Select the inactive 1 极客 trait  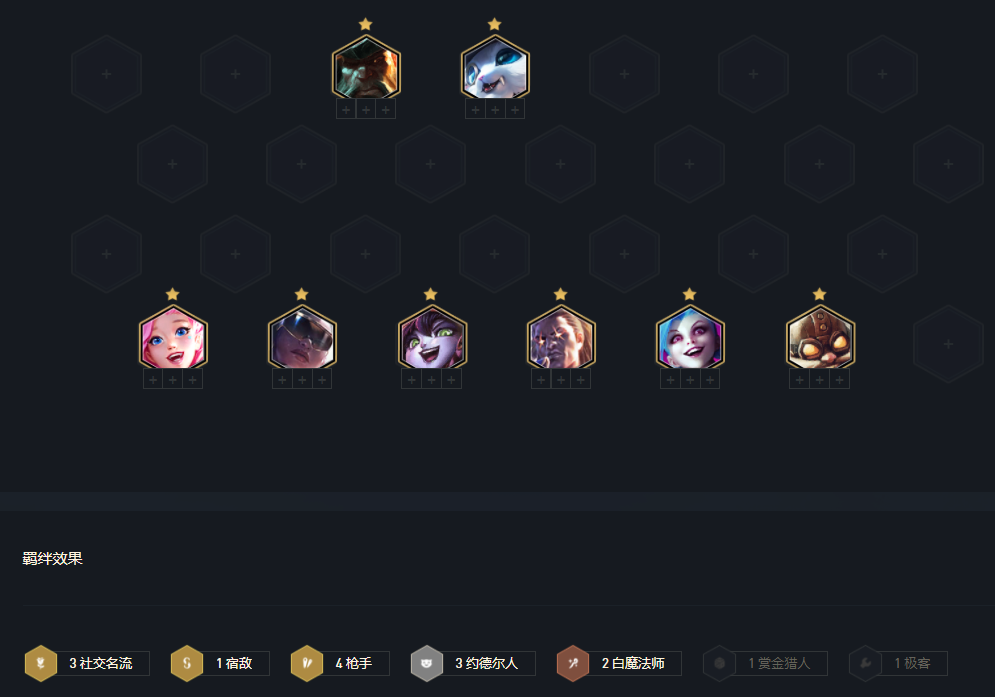click(x=898, y=663)
